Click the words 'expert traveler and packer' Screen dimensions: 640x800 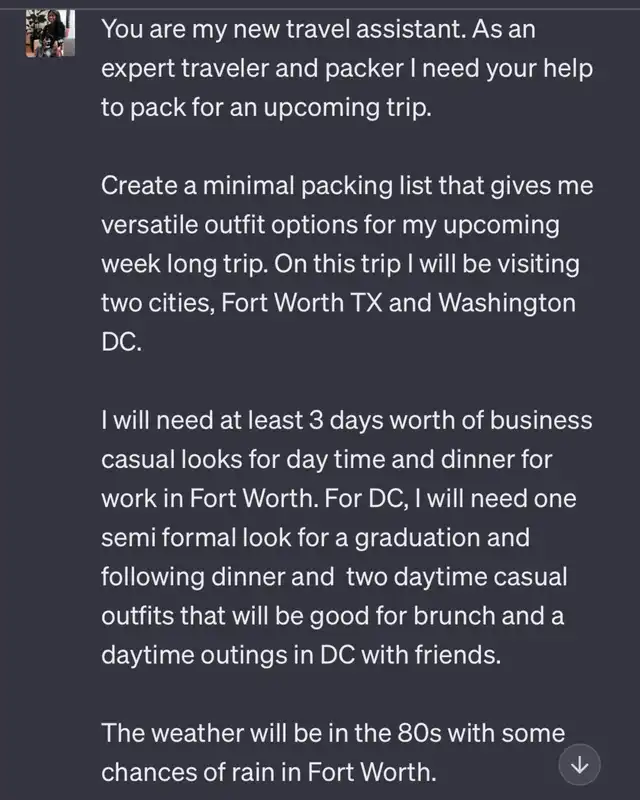pyautogui.click(x=253, y=68)
